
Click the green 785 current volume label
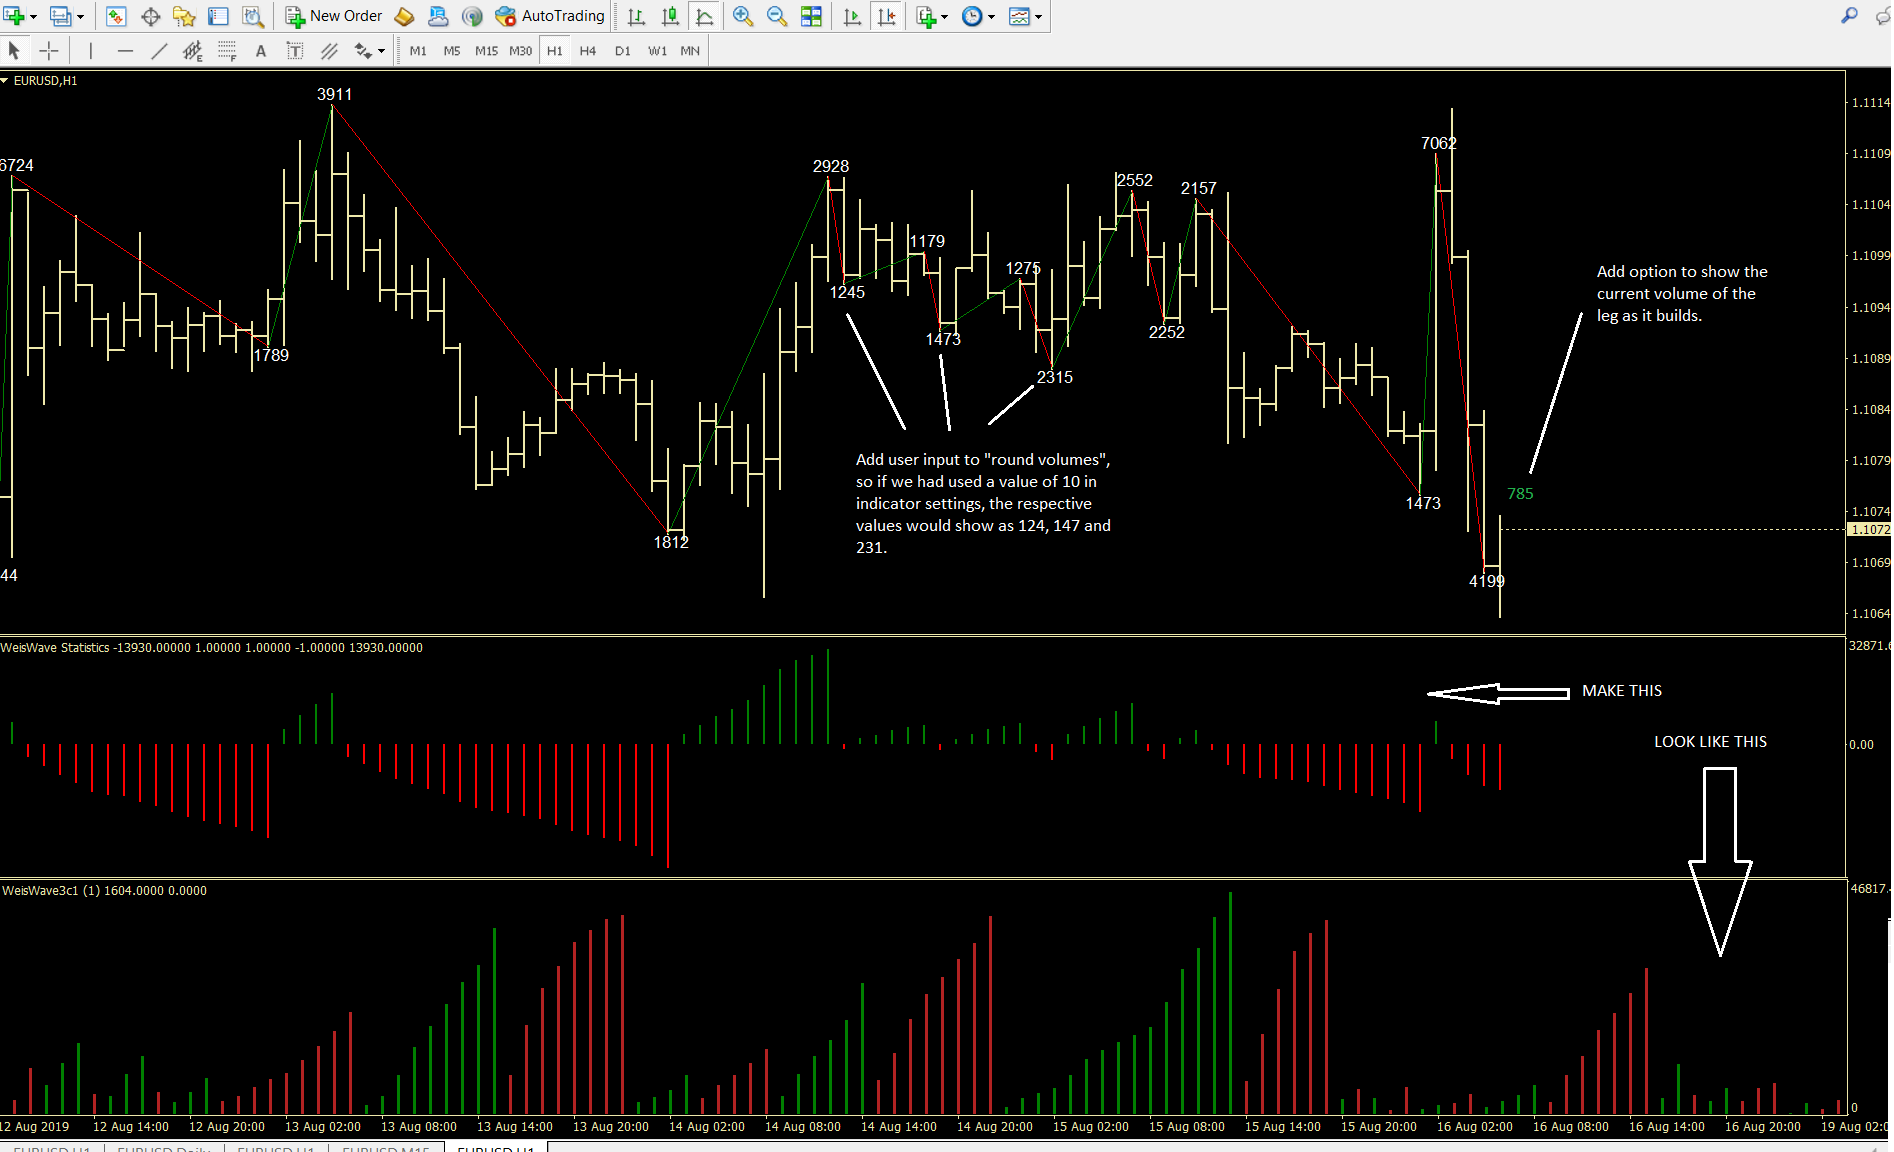coord(1520,493)
